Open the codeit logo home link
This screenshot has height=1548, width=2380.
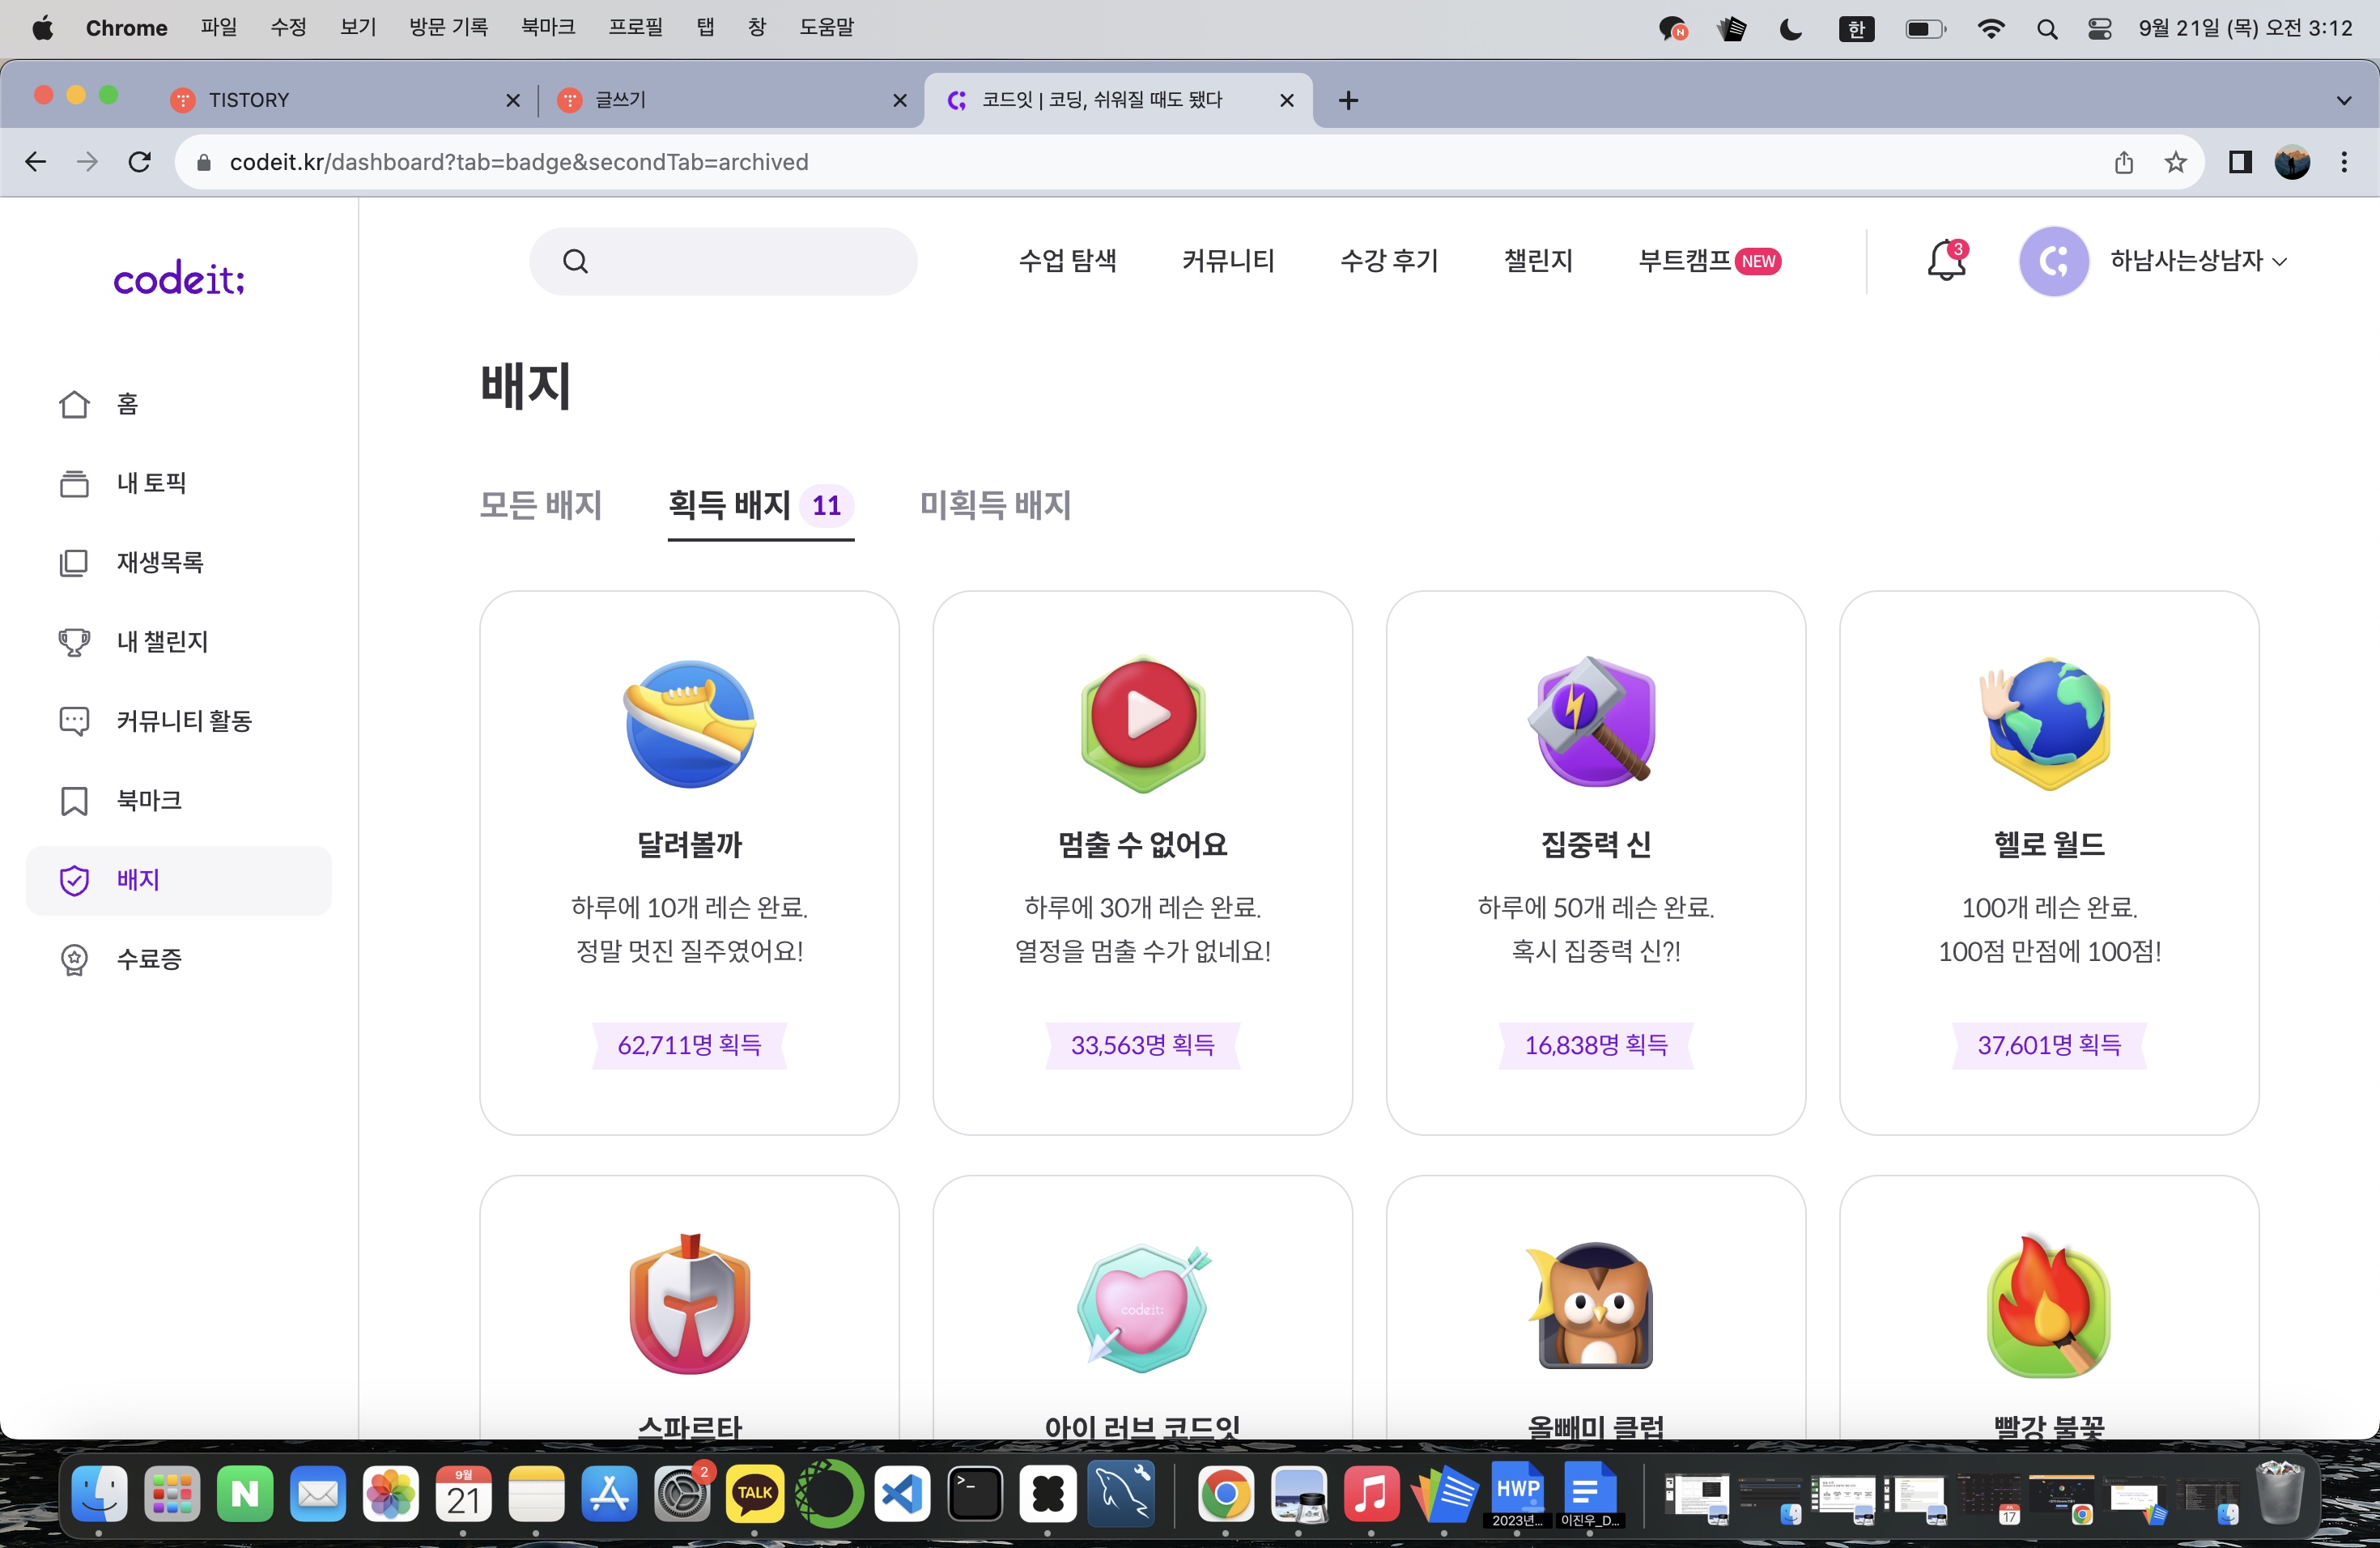[178, 278]
